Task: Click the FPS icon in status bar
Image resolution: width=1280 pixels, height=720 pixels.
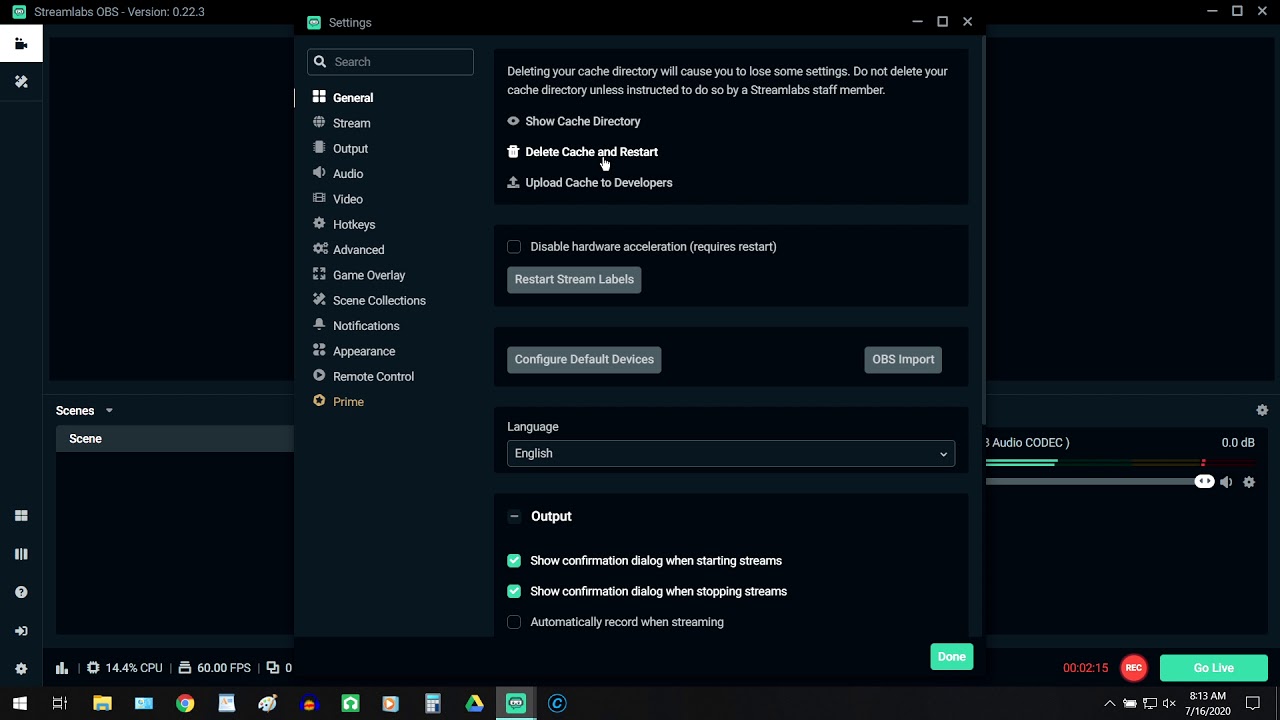Action: pyautogui.click(x=185, y=668)
